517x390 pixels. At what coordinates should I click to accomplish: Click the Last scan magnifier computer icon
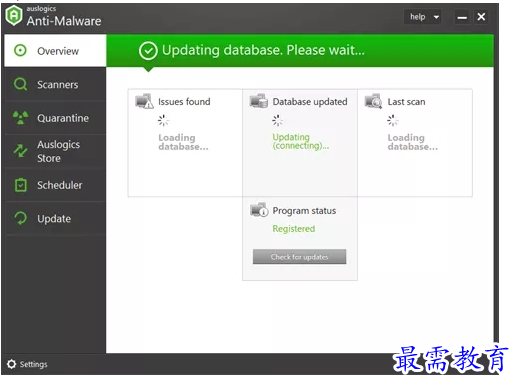point(373,101)
